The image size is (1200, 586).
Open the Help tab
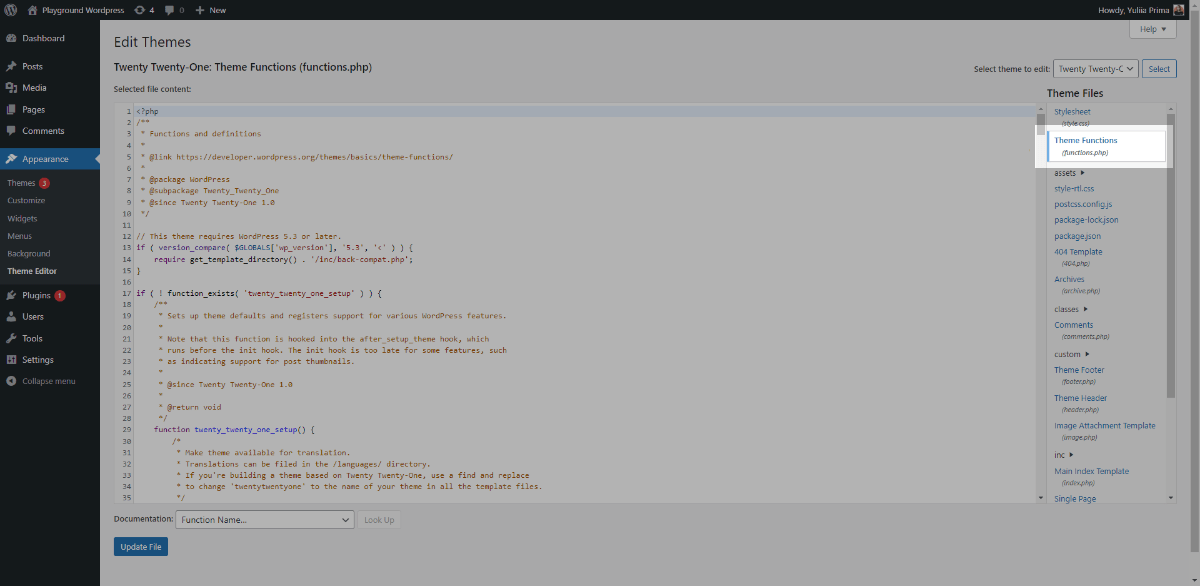(x=1159, y=29)
